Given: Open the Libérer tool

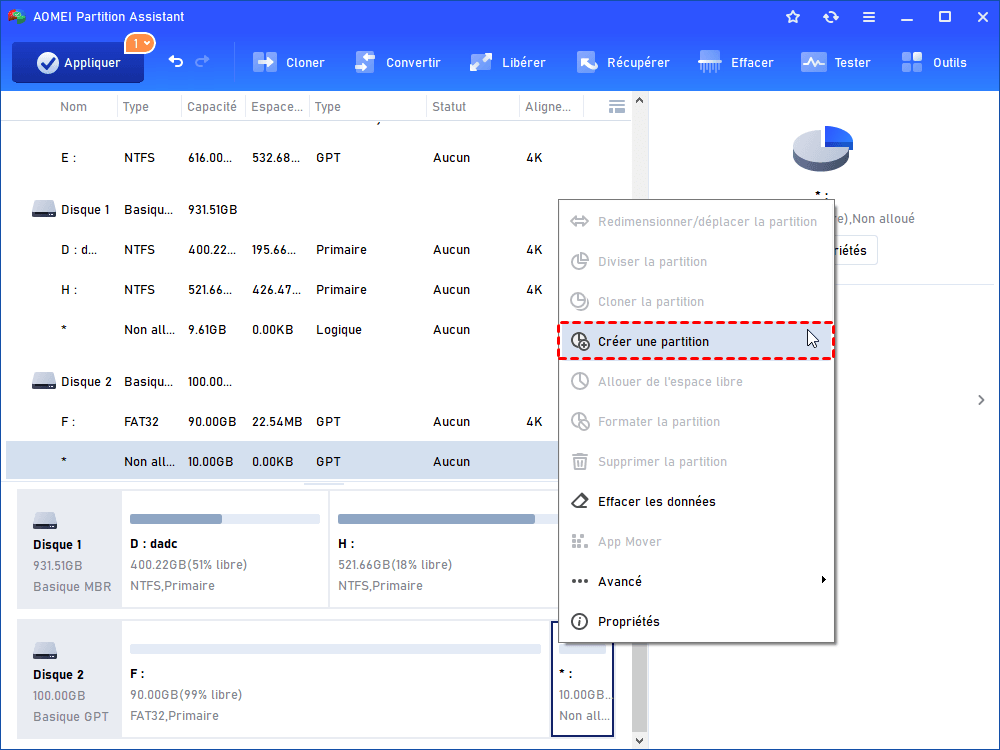Looking at the screenshot, I should point(507,62).
